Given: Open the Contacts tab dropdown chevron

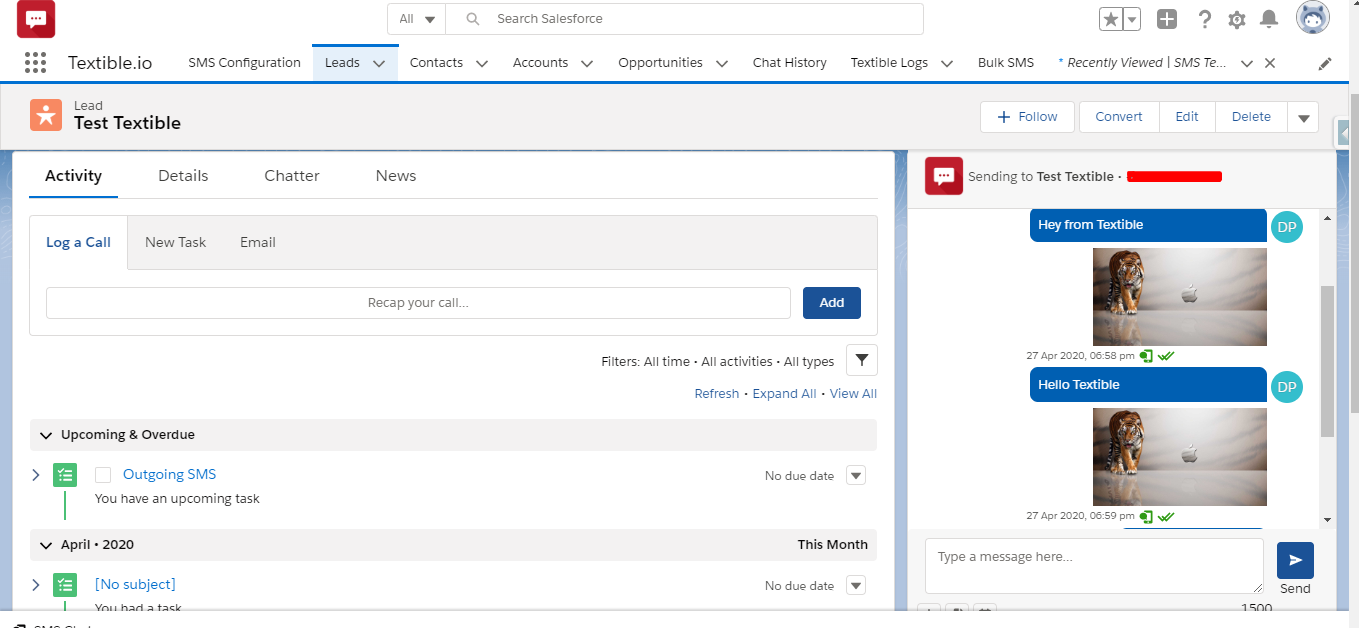Looking at the screenshot, I should 482,63.
